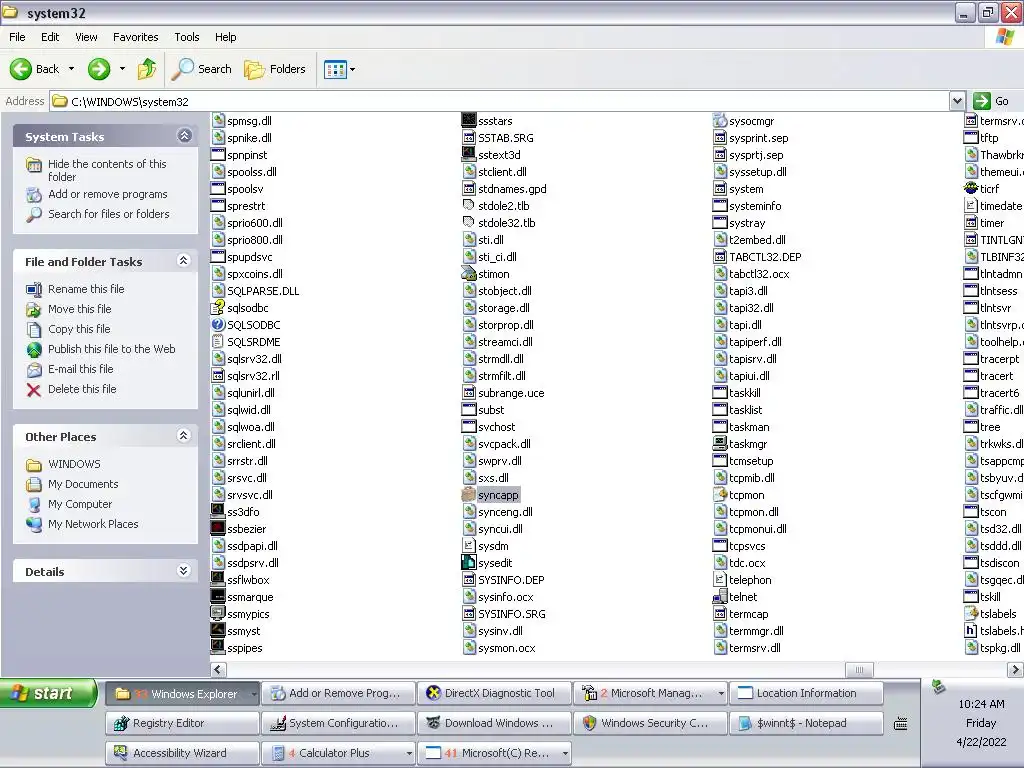
Task: Click Add or remove programs link
Action: [x=108, y=194]
